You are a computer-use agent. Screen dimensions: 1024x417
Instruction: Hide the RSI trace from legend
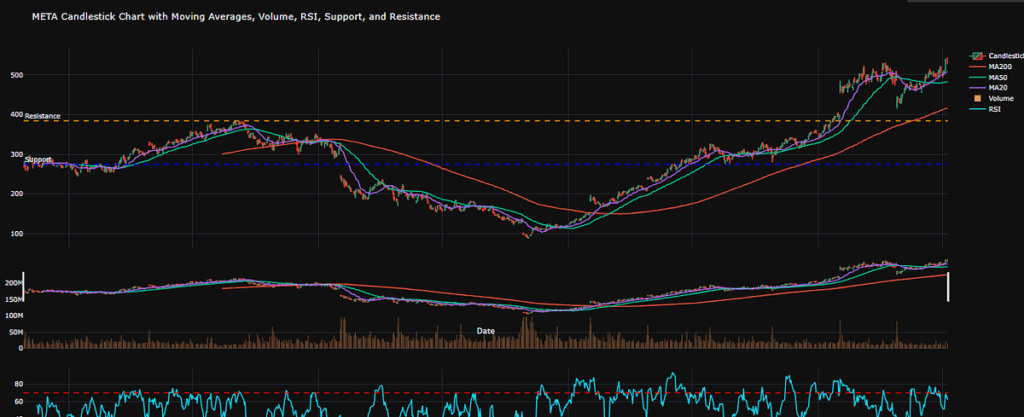[x=994, y=110]
